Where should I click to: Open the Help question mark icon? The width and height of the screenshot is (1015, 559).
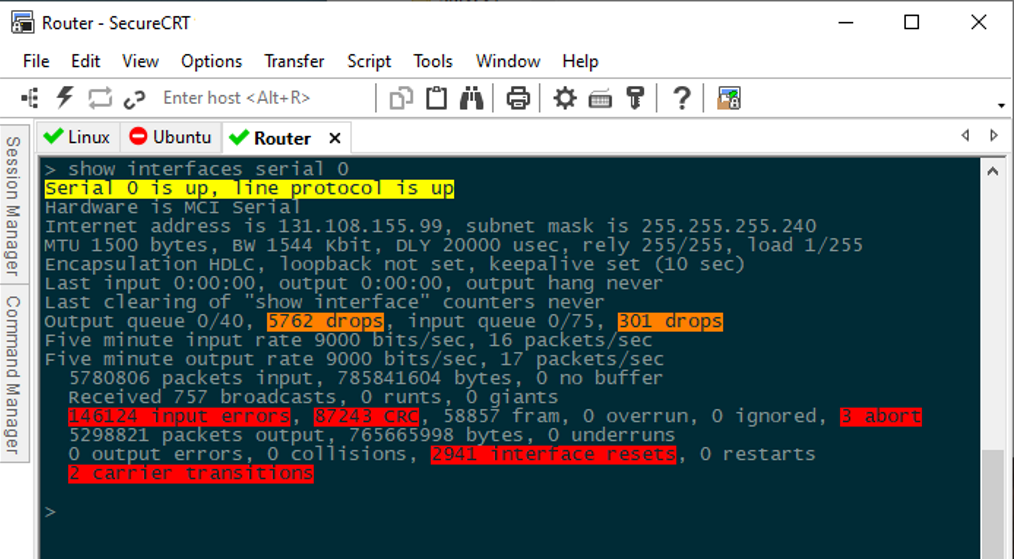(x=681, y=98)
